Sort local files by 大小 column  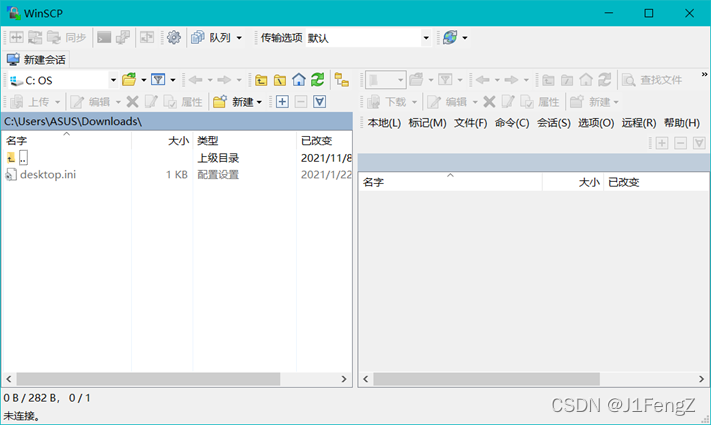[162, 141]
